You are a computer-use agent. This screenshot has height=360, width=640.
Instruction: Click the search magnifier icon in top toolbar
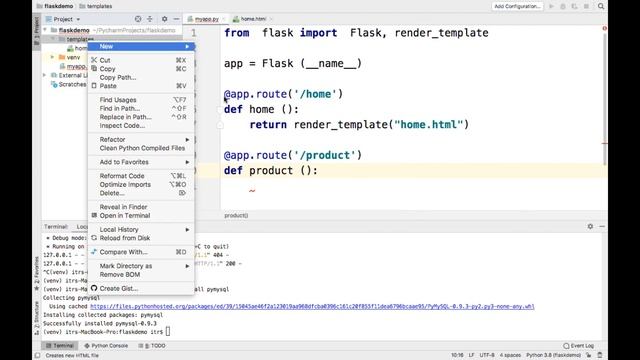tap(601, 6)
